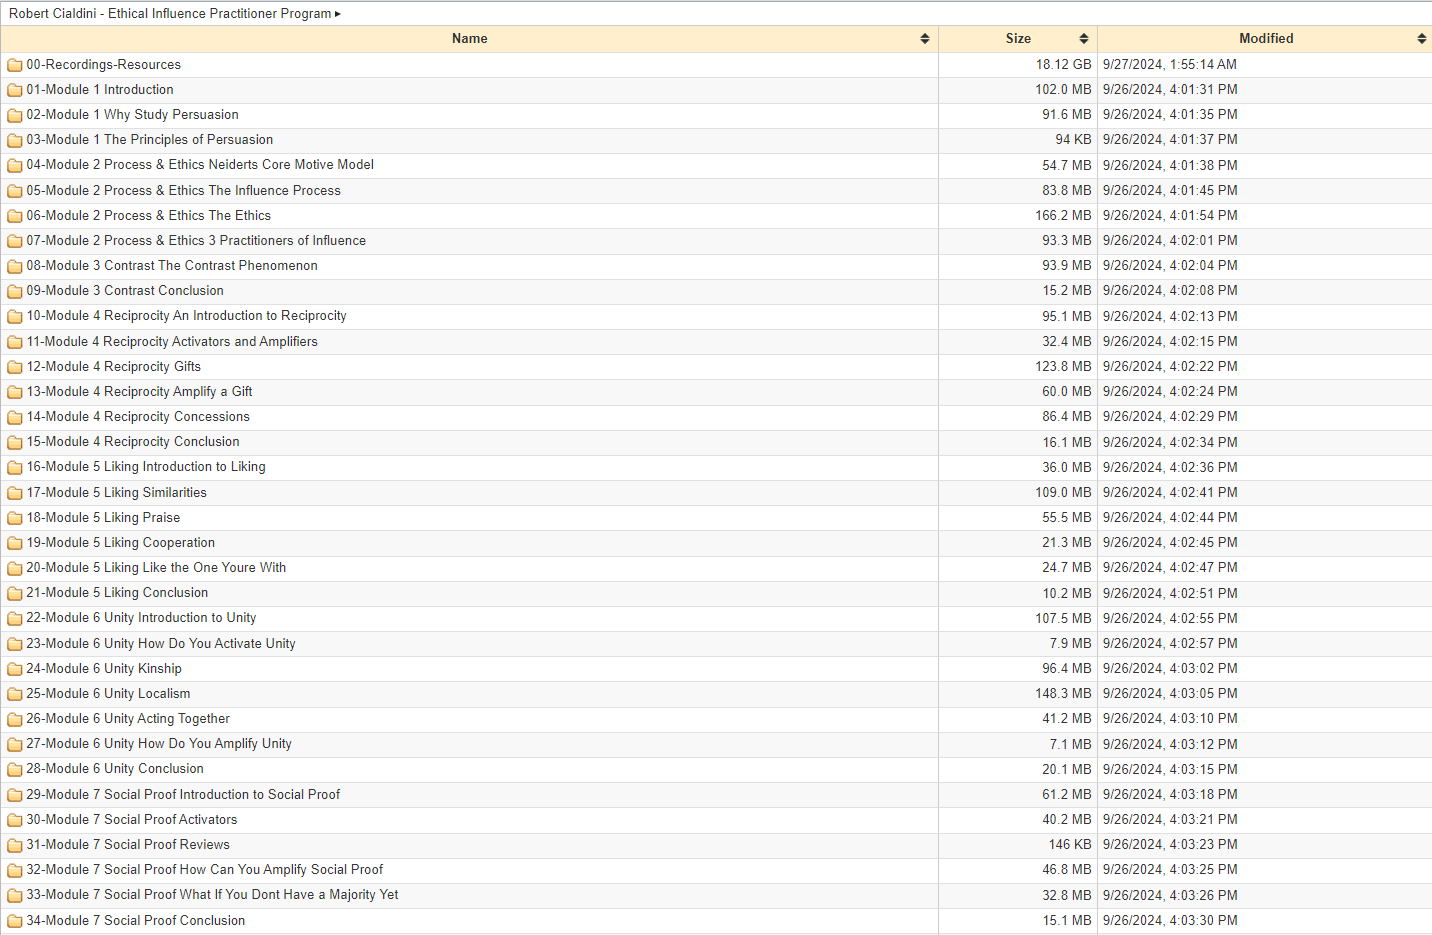Image resolution: width=1432 pixels, height=935 pixels.
Task: Select the 9/26/2024, 4:02:55 PM date
Action: [1170, 619]
